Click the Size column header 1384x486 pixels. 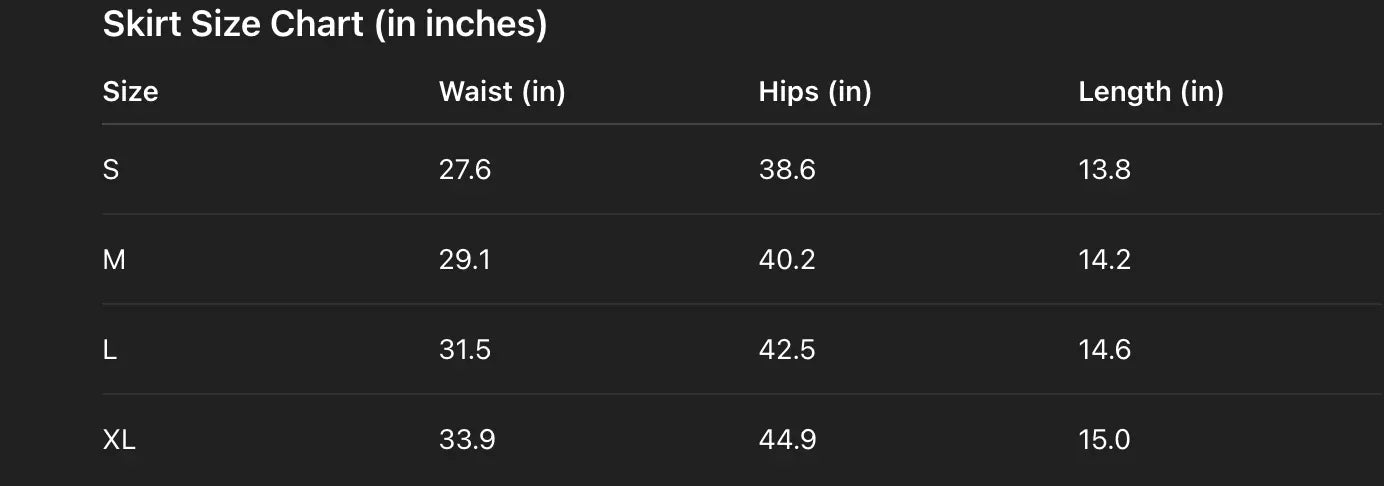(x=130, y=92)
